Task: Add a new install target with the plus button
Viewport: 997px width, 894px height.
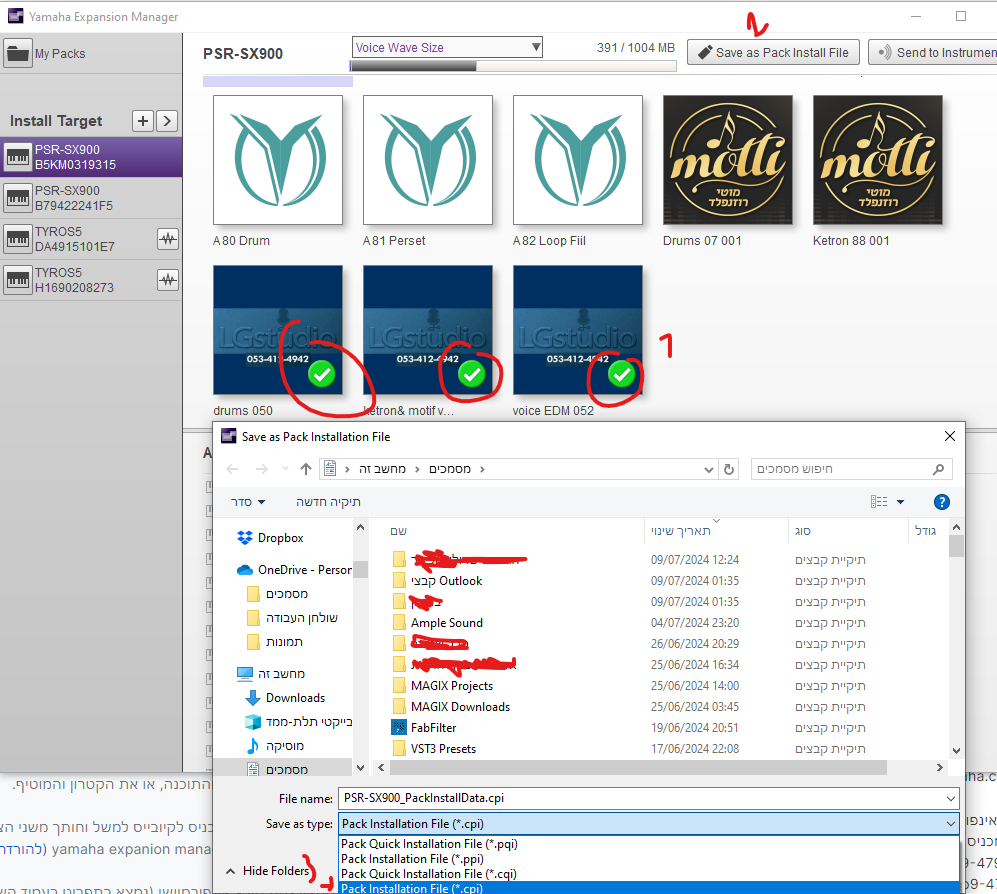Action: point(143,121)
